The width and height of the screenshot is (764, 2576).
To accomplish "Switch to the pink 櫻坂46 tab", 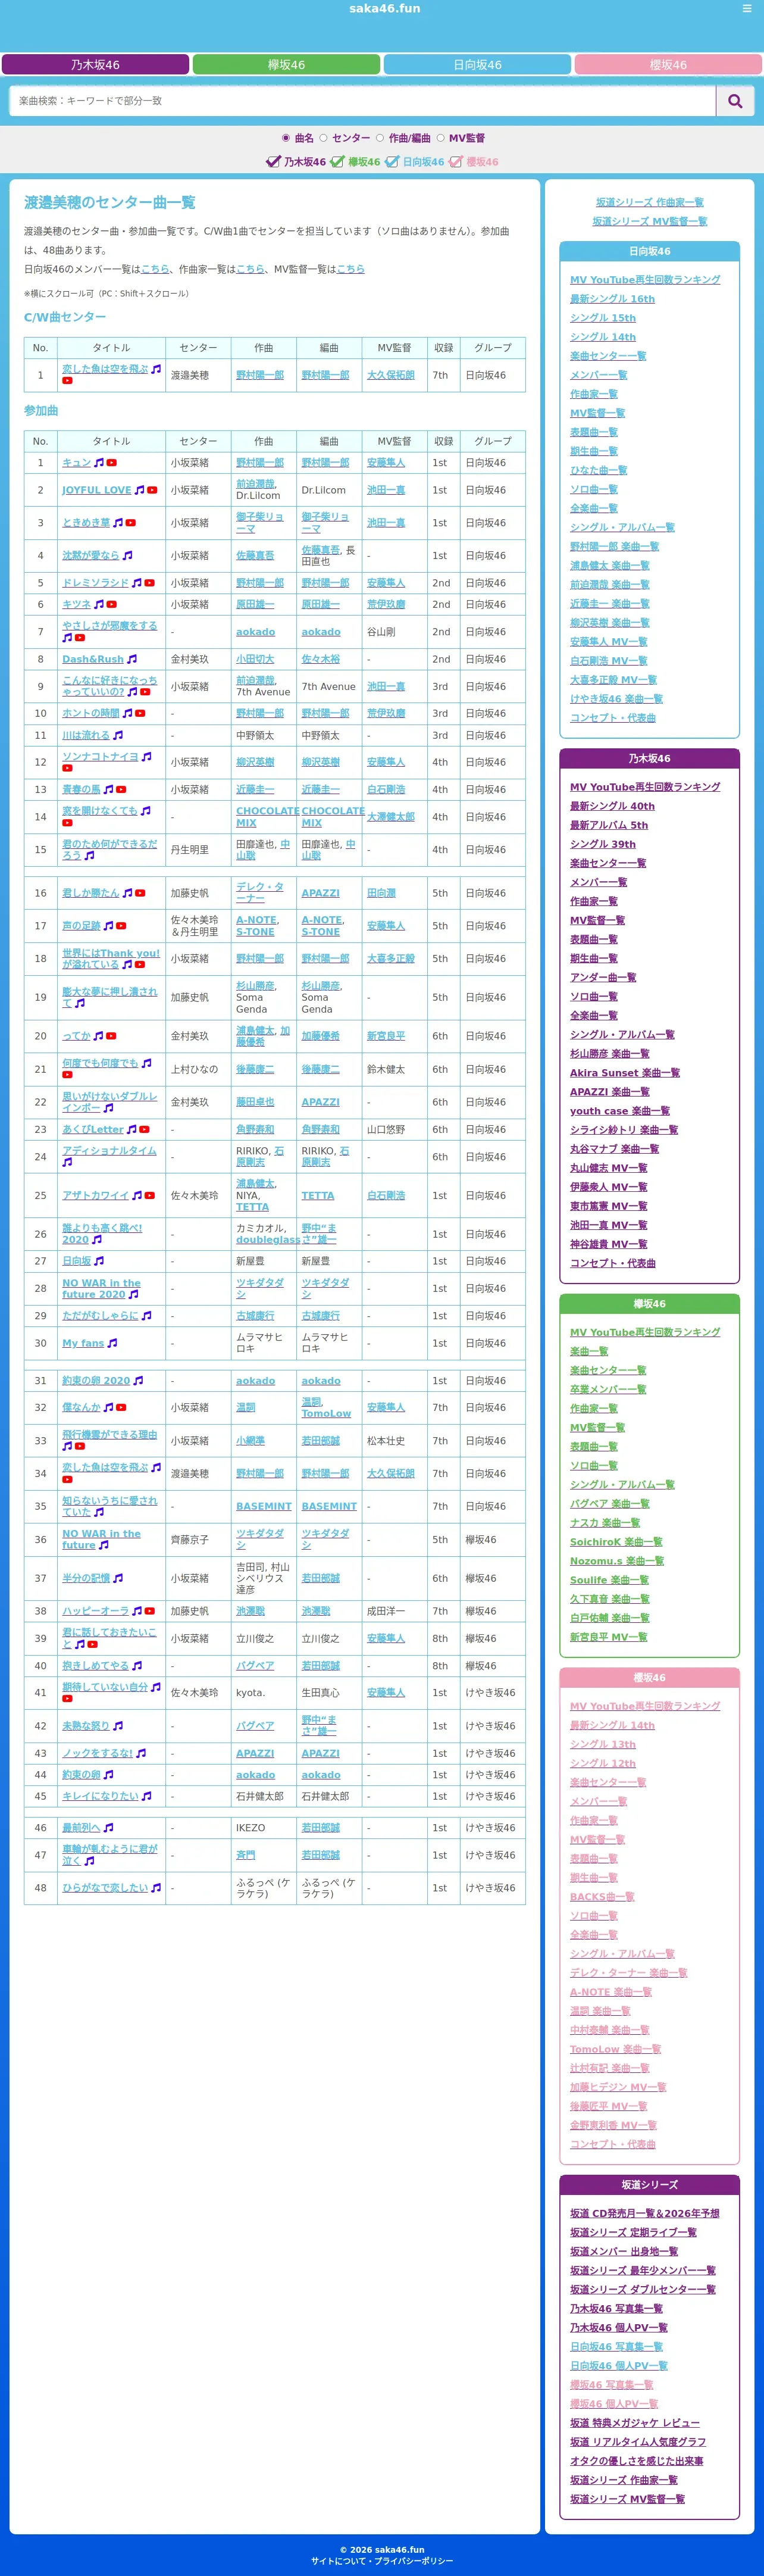I will (x=668, y=65).
